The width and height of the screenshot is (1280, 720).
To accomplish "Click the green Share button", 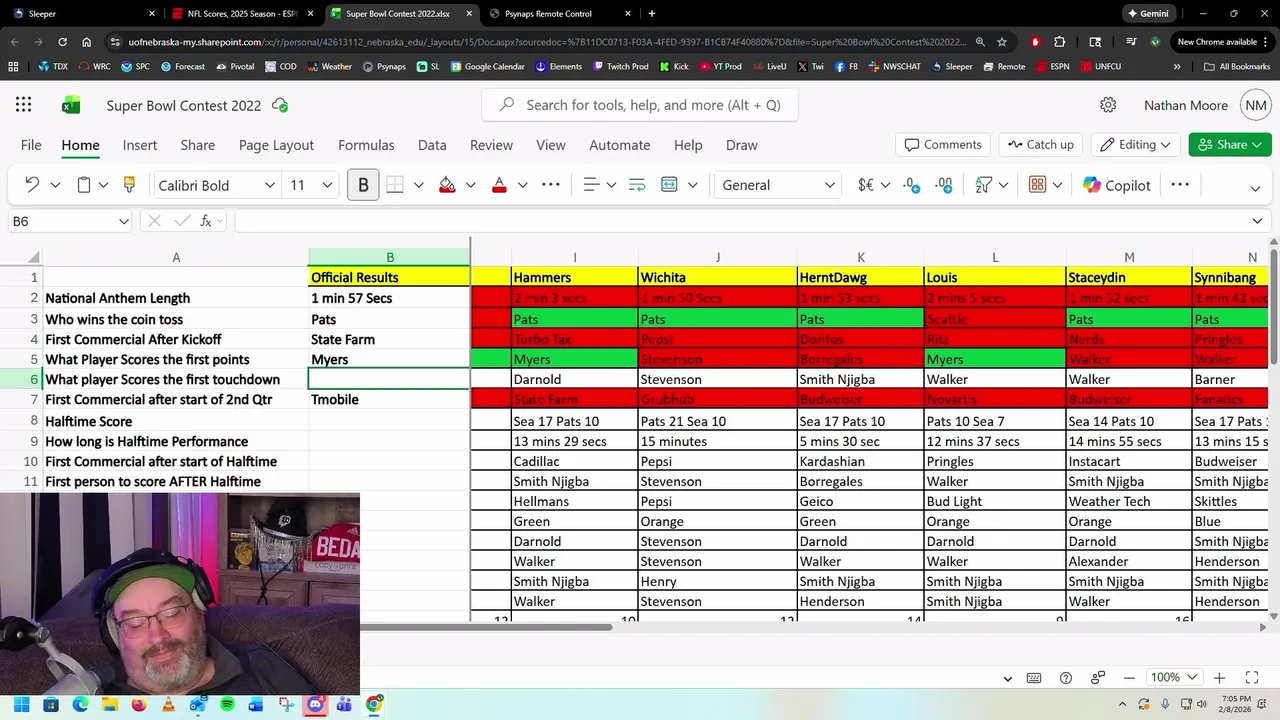I will point(1230,145).
